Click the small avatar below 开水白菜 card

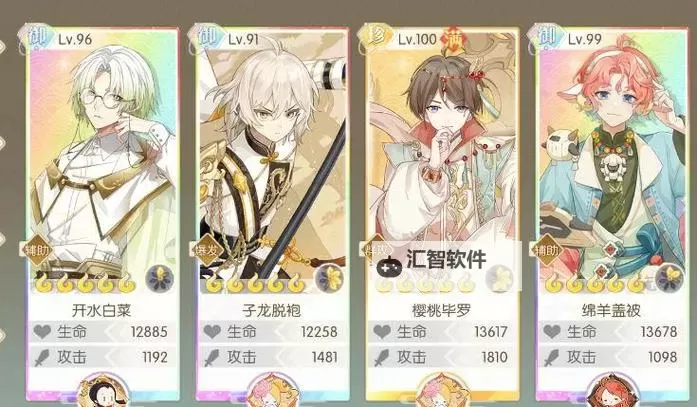pyautogui.click(x=103, y=391)
